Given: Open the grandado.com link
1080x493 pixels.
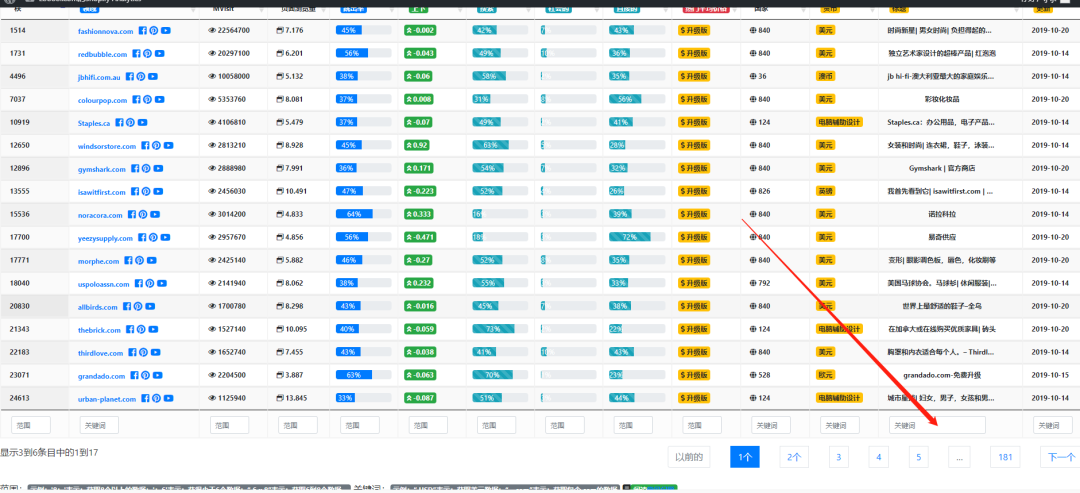Looking at the screenshot, I should coord(102,377).
